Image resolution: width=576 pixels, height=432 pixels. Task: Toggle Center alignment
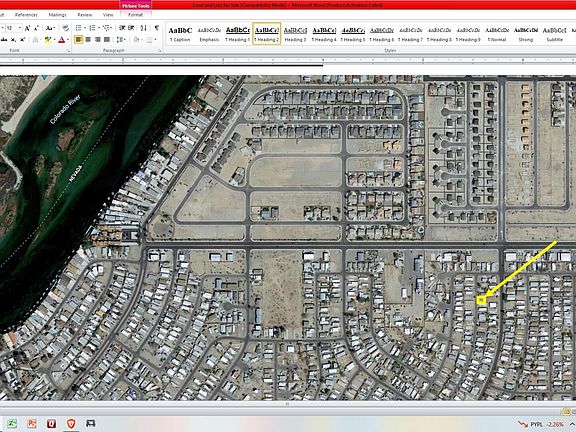[88, 40]
